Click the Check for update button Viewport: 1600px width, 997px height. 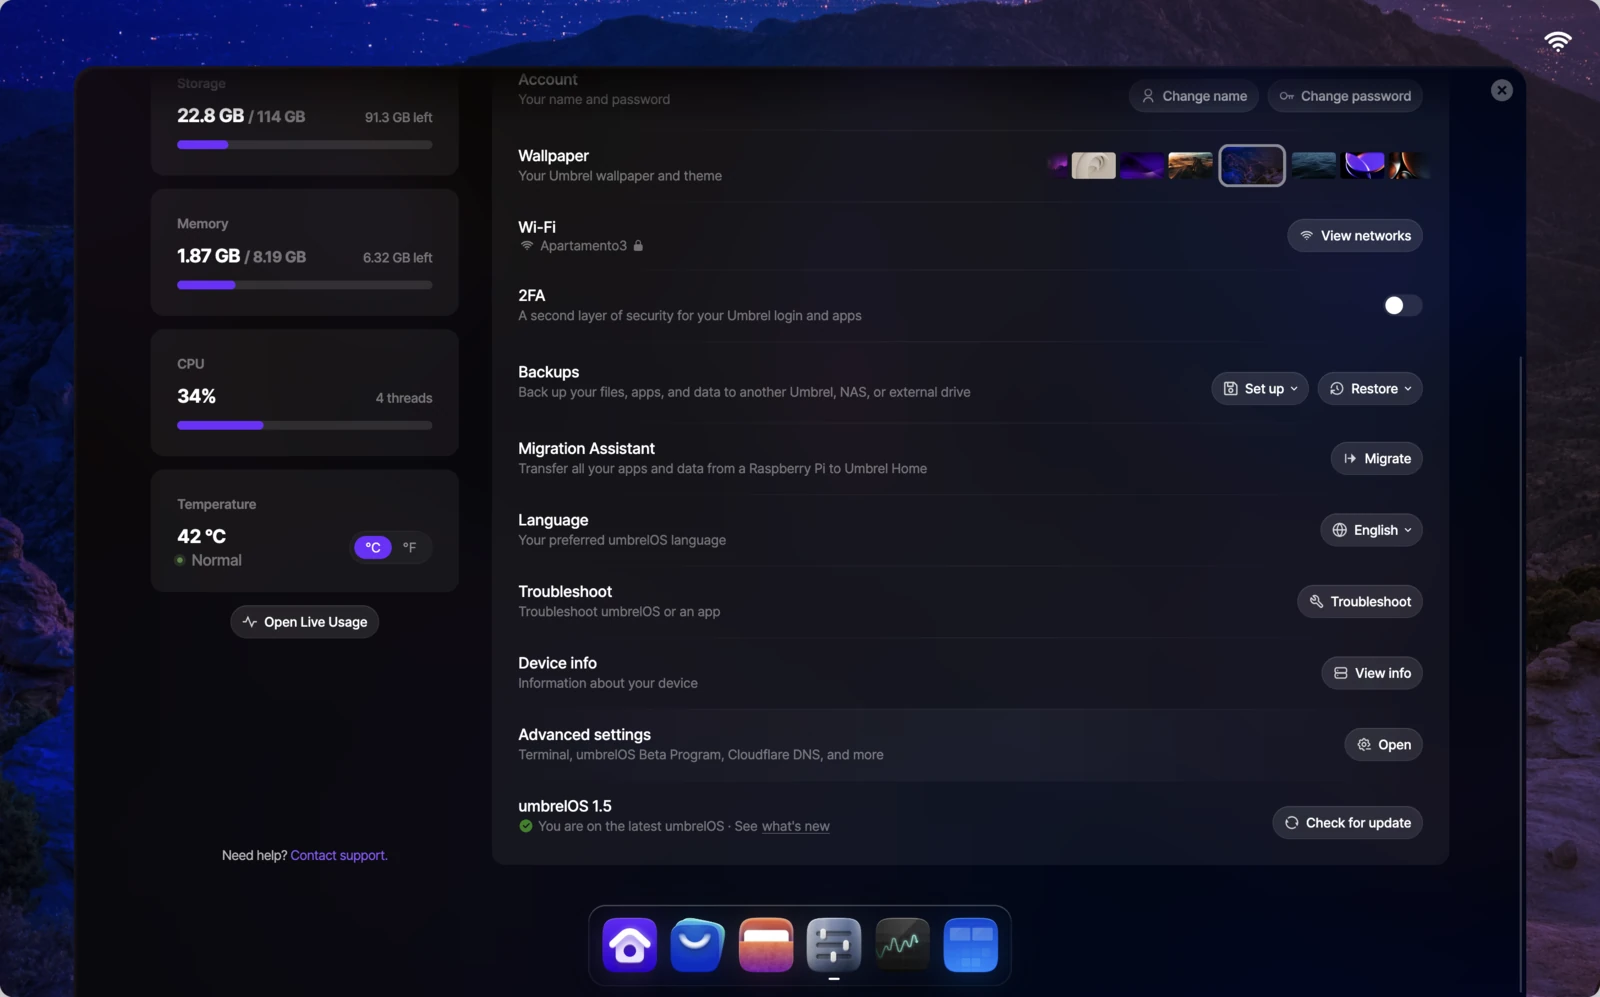pyautogui.click(x=1346, y=822)
